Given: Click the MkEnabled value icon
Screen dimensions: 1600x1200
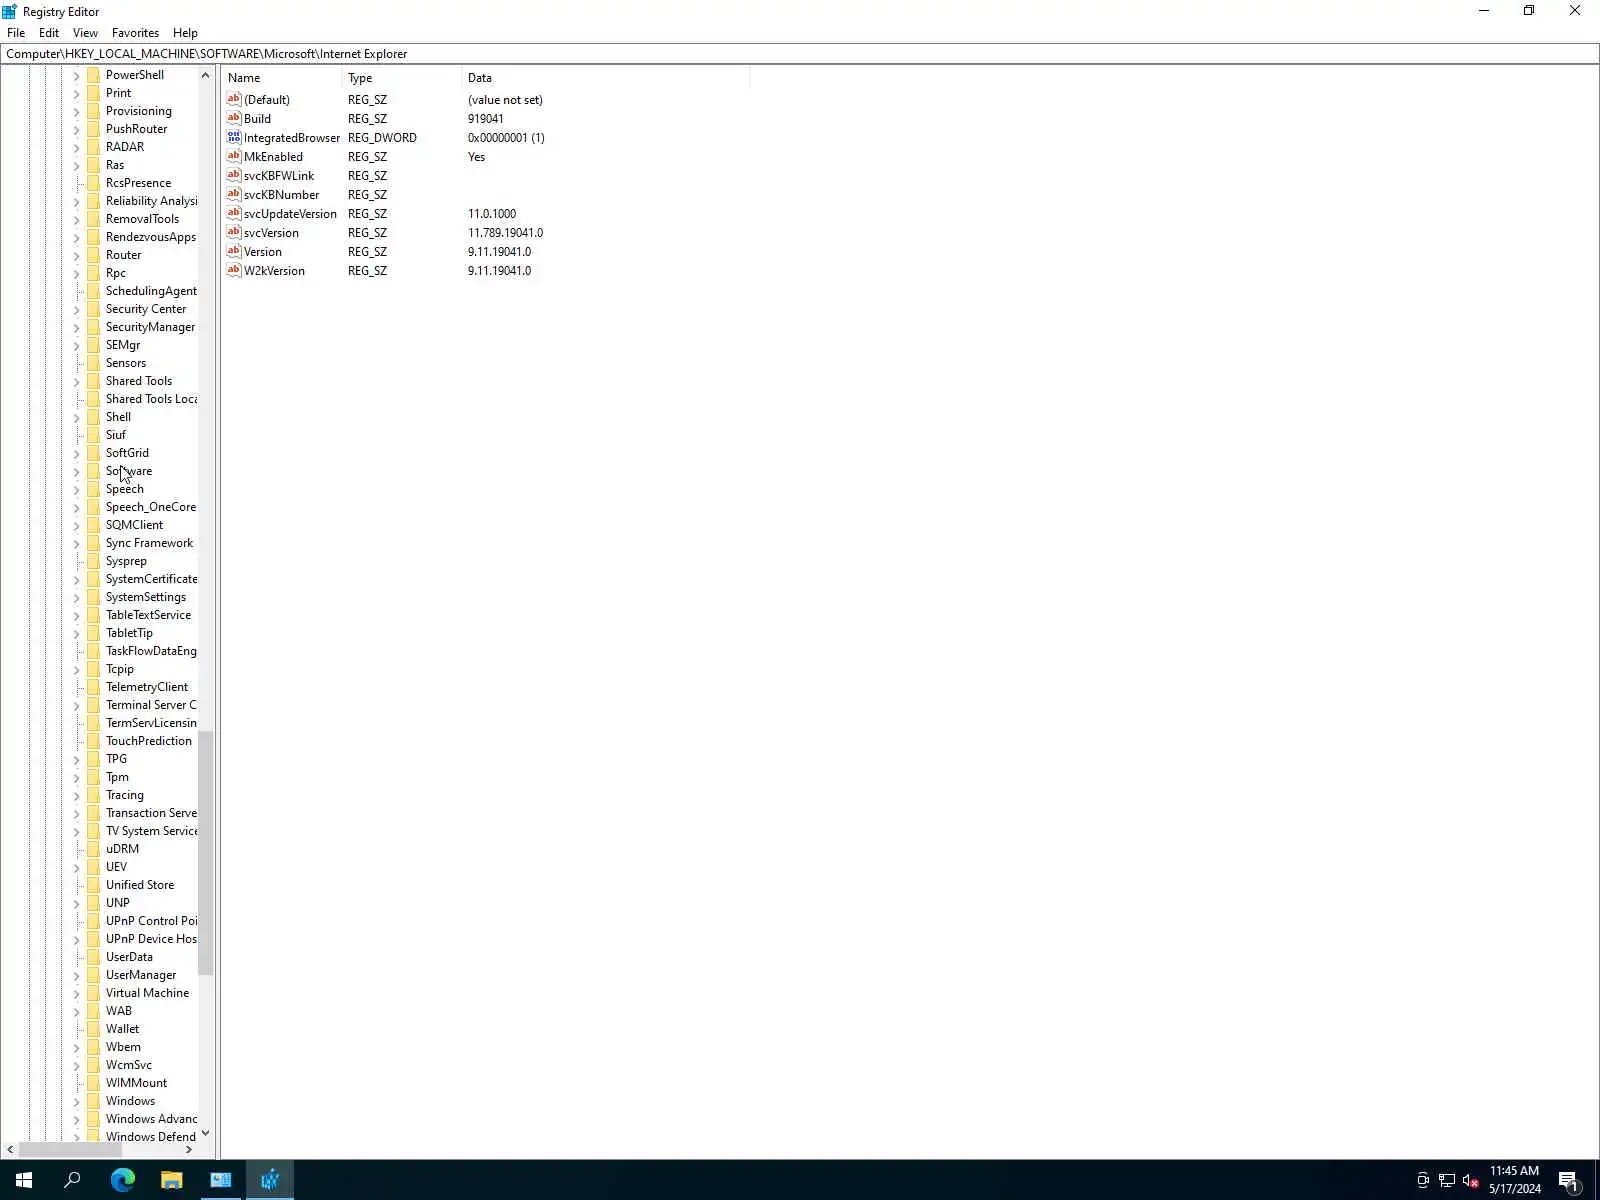Looking at the screenshot, I should point(234,156).
